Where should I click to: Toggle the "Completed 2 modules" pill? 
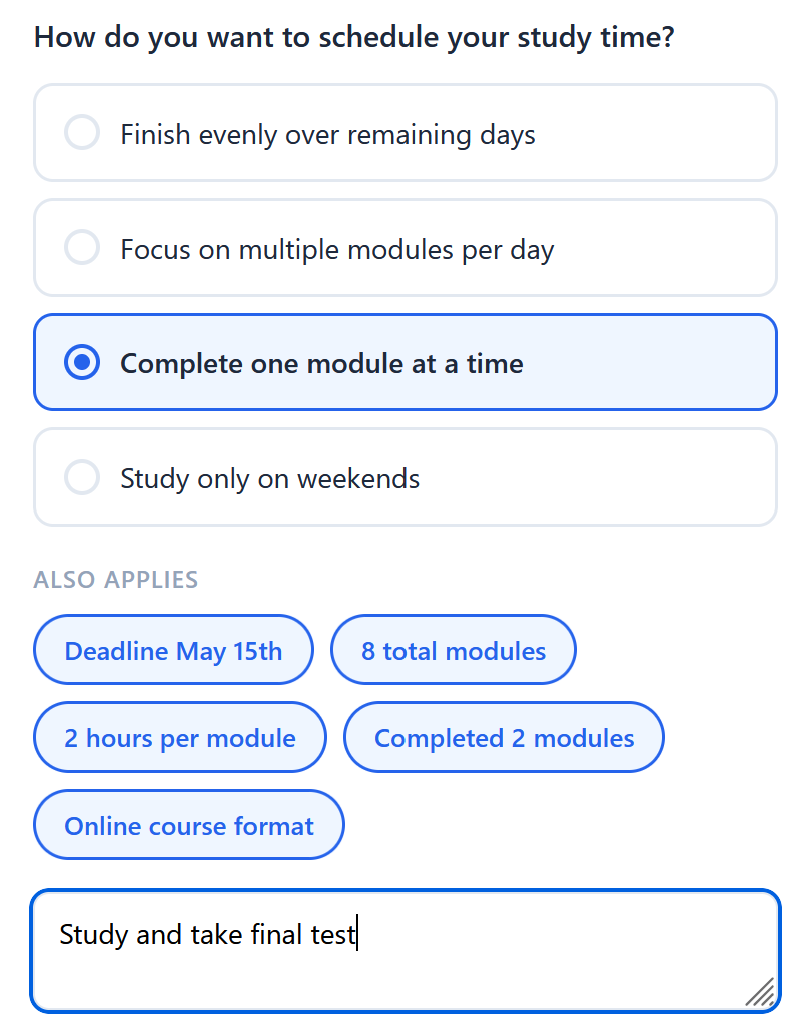pyautogui.click(x=503, y=737)
